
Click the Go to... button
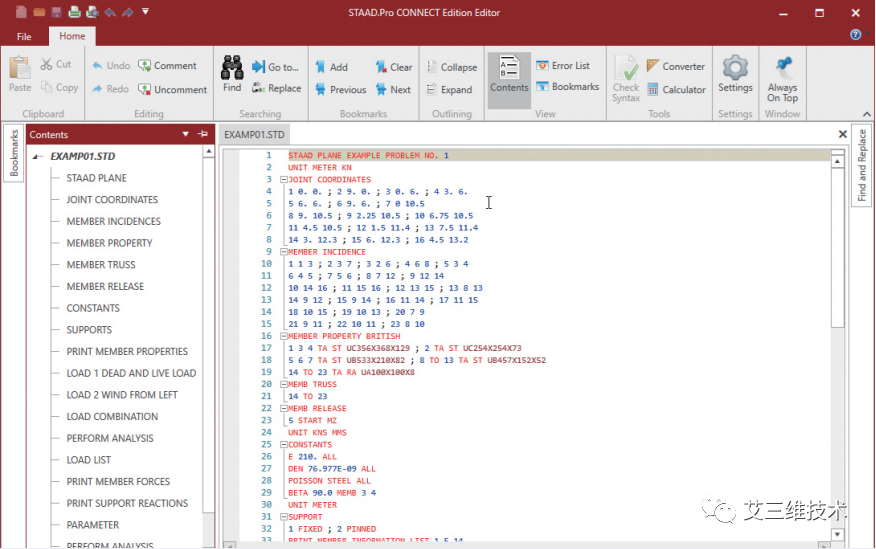[275, 67]
